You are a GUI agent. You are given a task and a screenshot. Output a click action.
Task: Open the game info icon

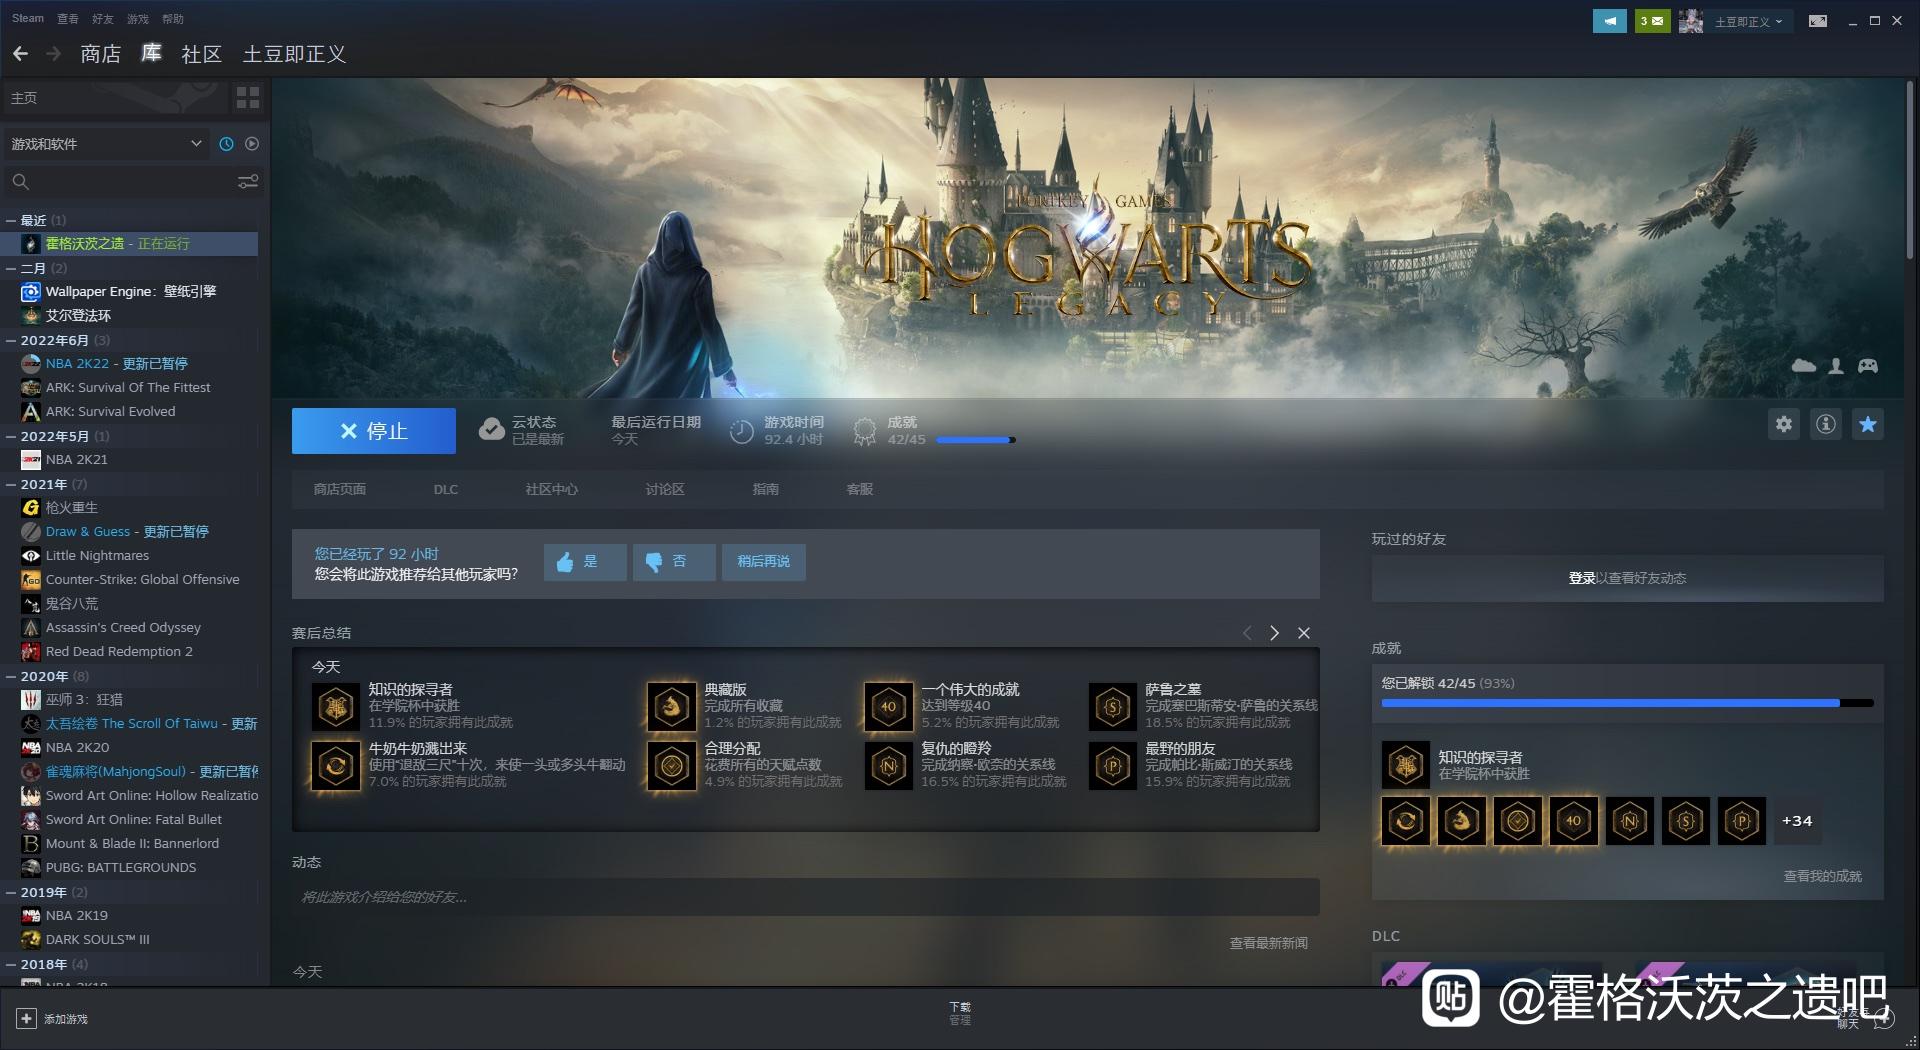pos(1826,424)
